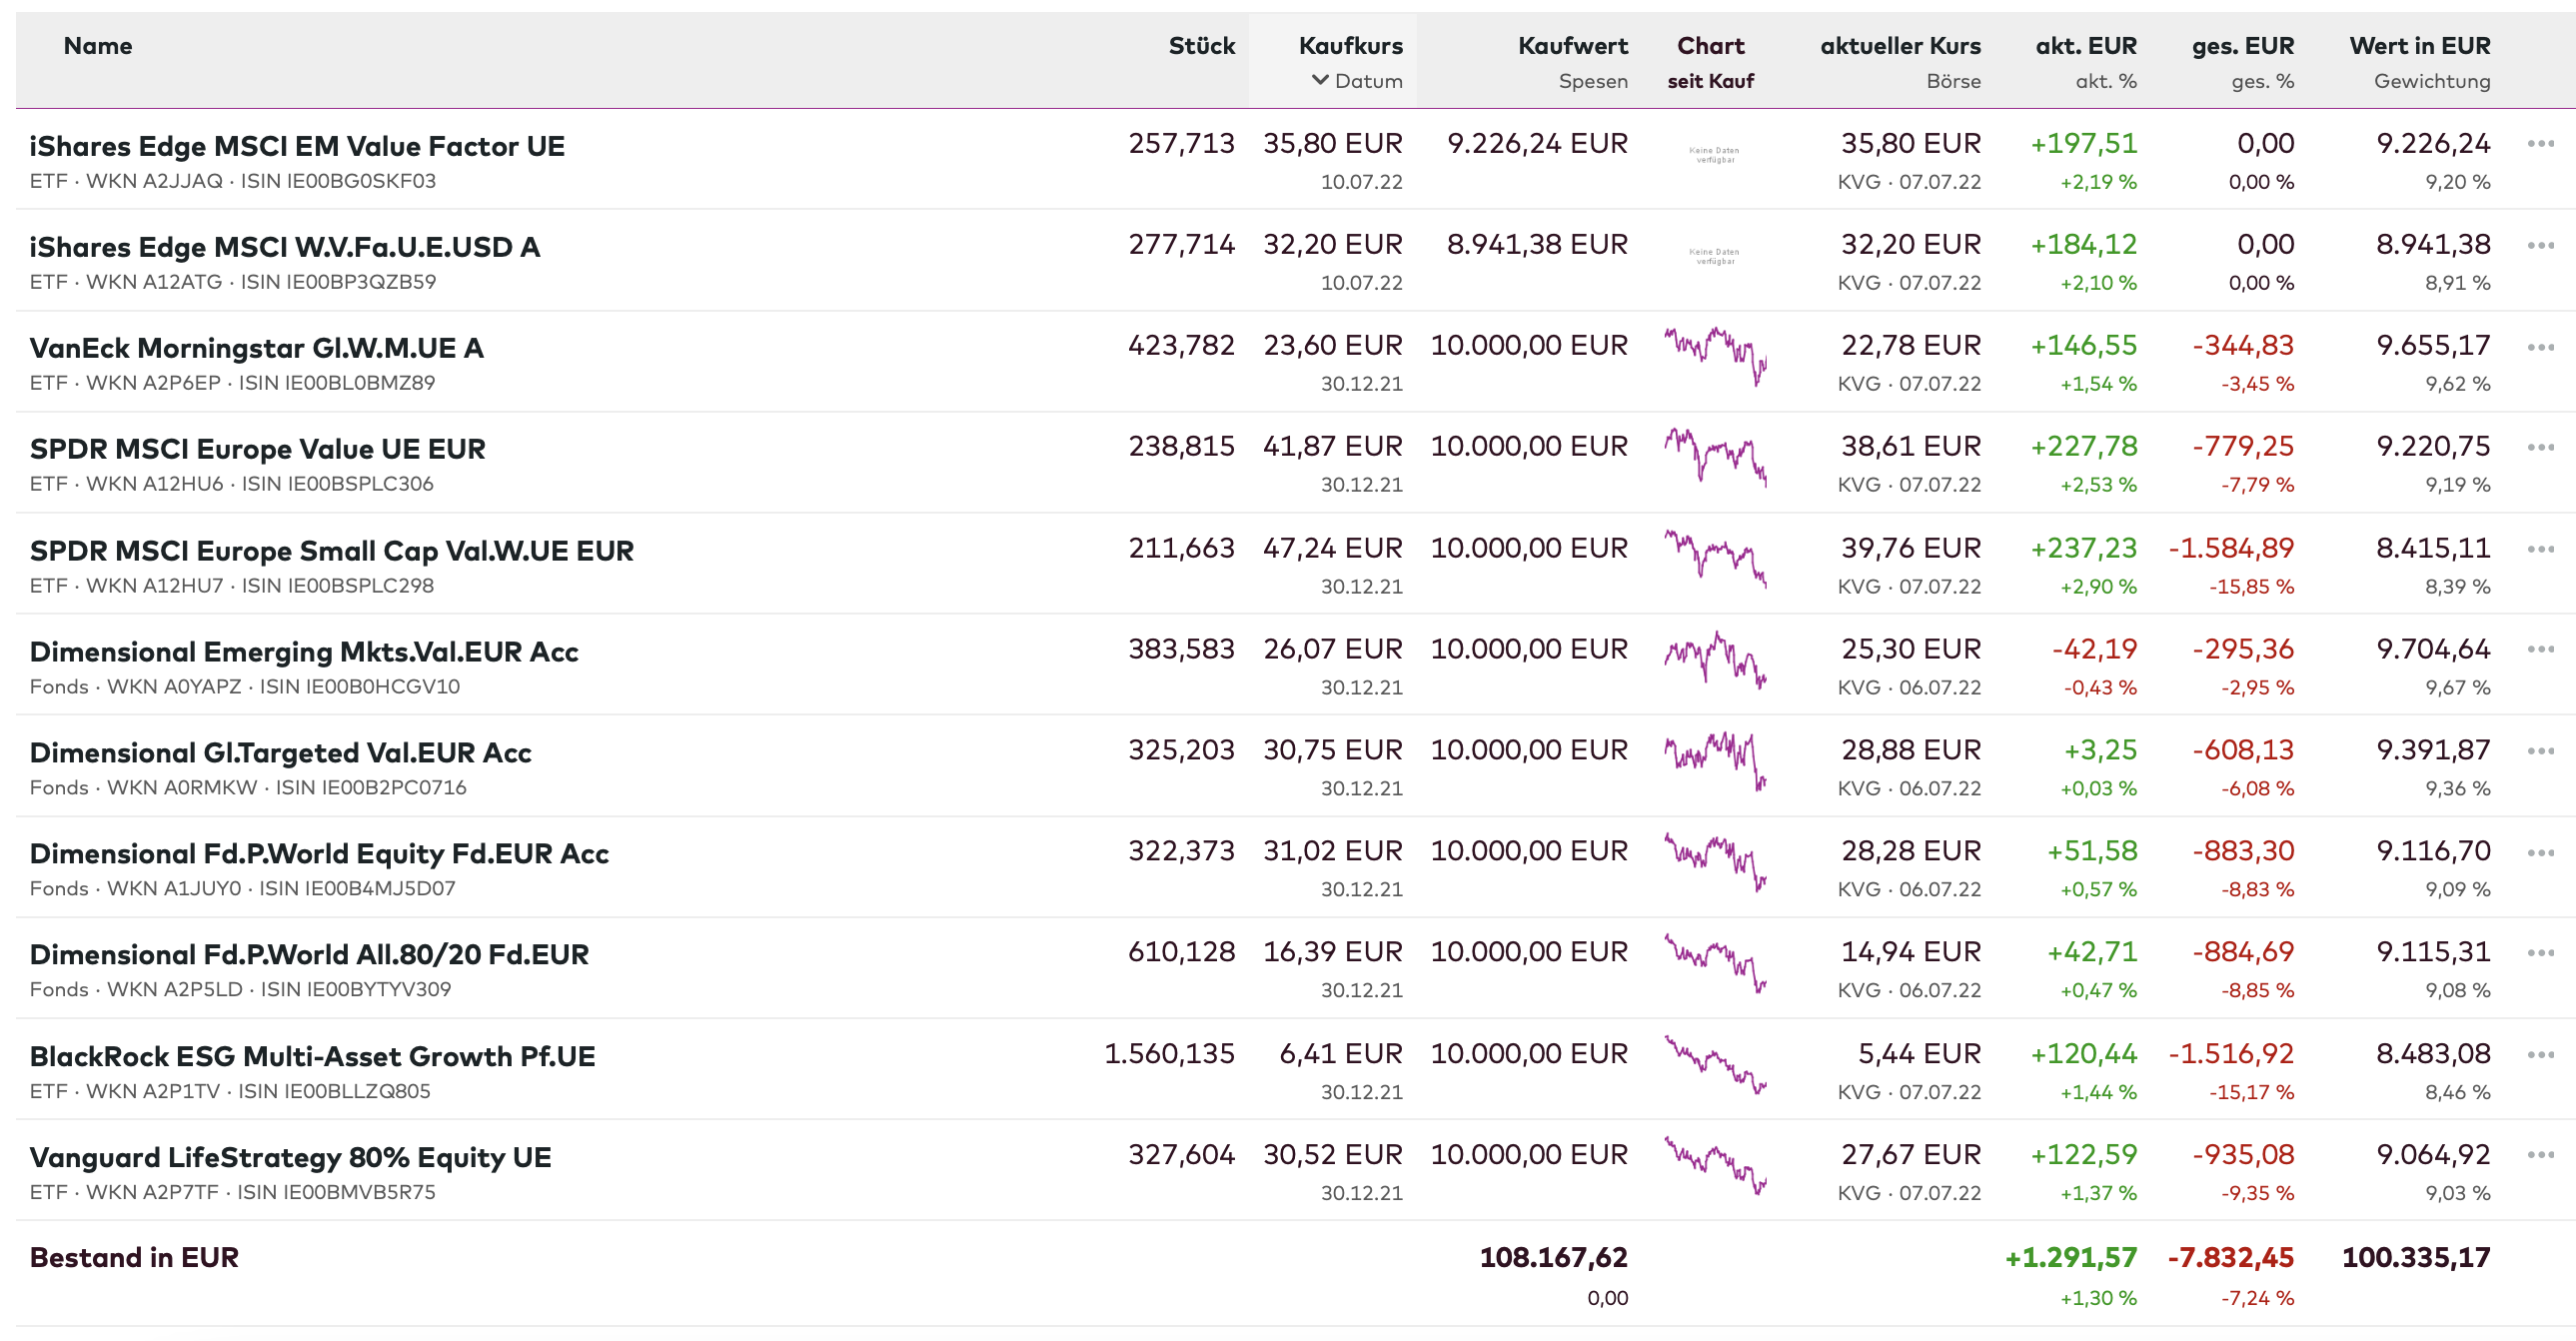
Task: Sort by Wert in EUR header
Action: coord(2419,46)
